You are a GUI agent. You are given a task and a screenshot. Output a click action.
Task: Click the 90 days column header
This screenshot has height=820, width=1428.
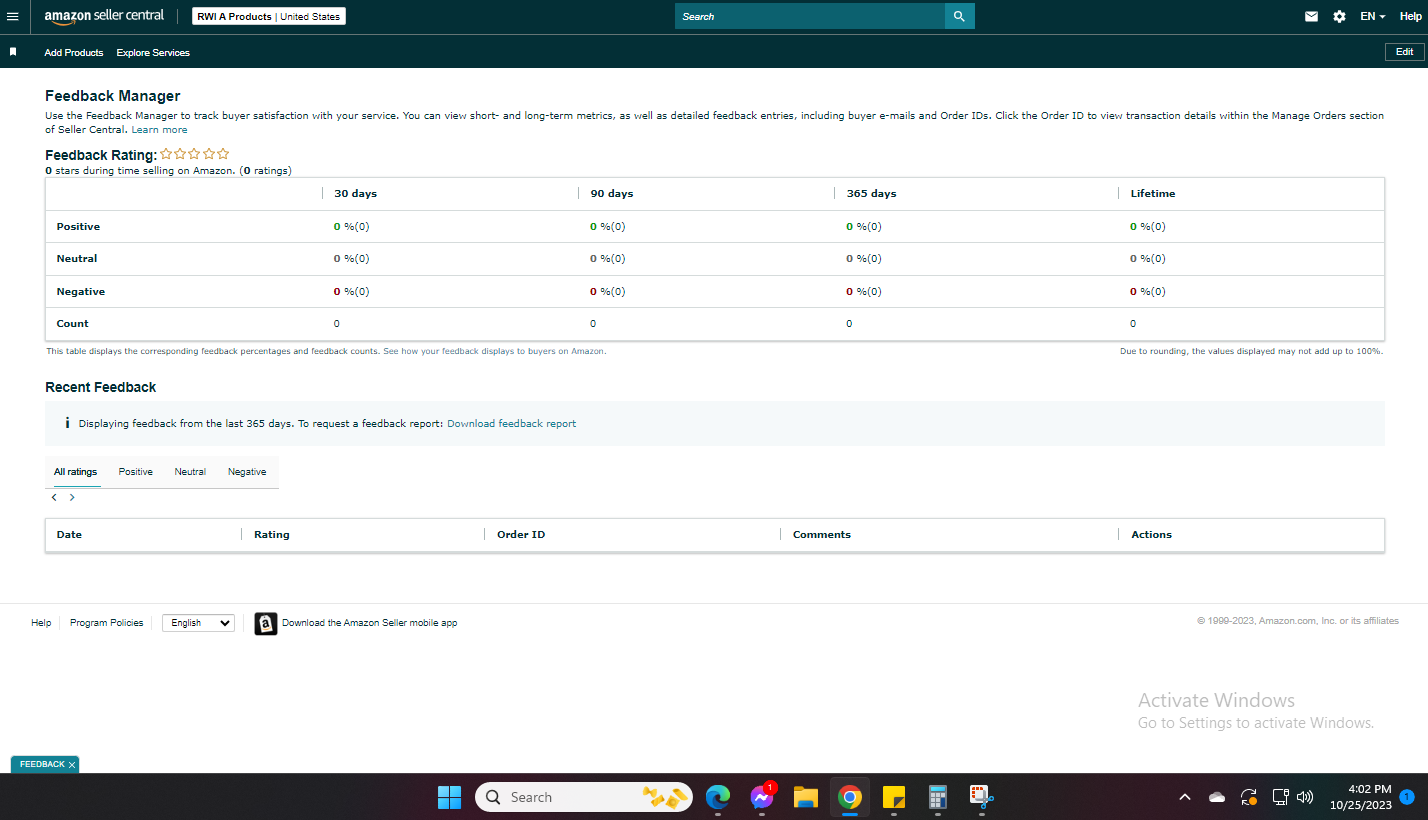[611, 194]
